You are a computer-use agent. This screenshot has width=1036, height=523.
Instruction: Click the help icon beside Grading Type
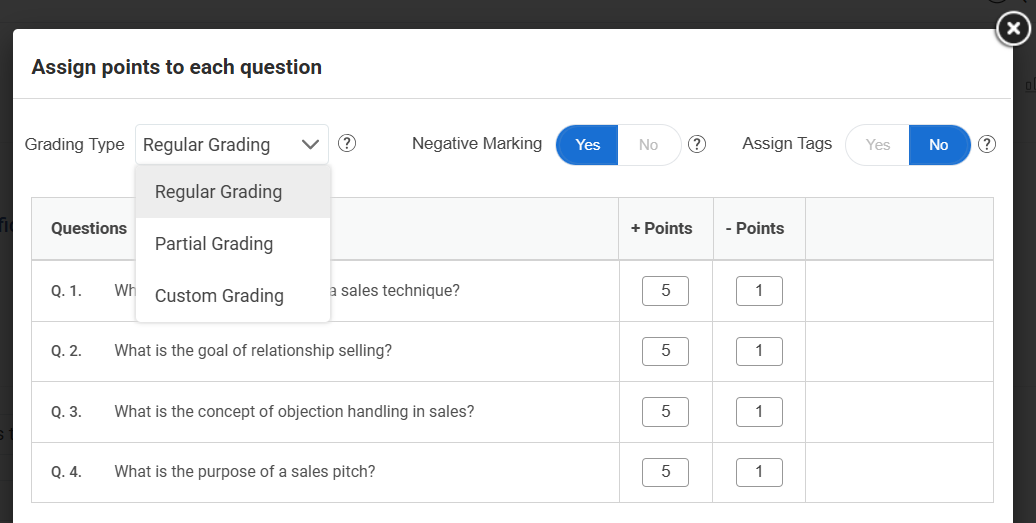click(347, 144)
